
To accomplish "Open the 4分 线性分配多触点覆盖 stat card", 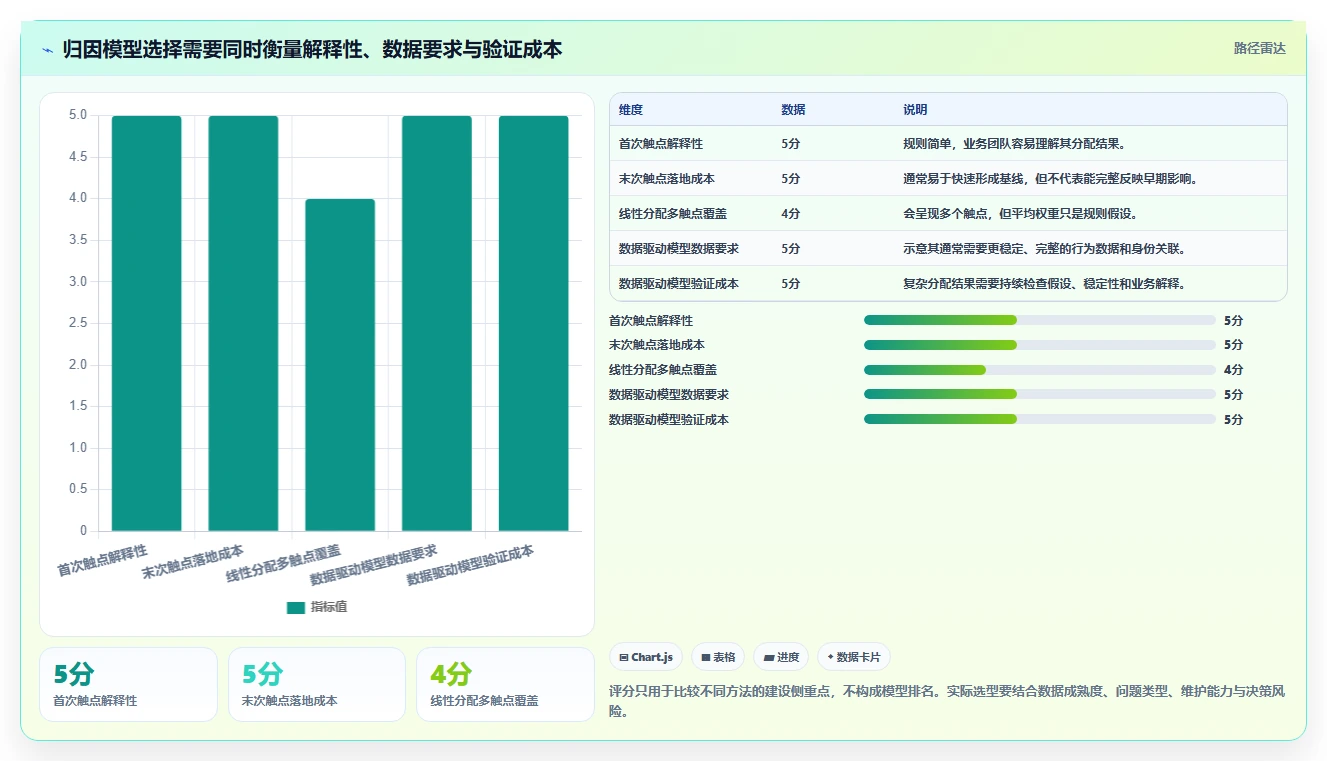I will point(505,685).
